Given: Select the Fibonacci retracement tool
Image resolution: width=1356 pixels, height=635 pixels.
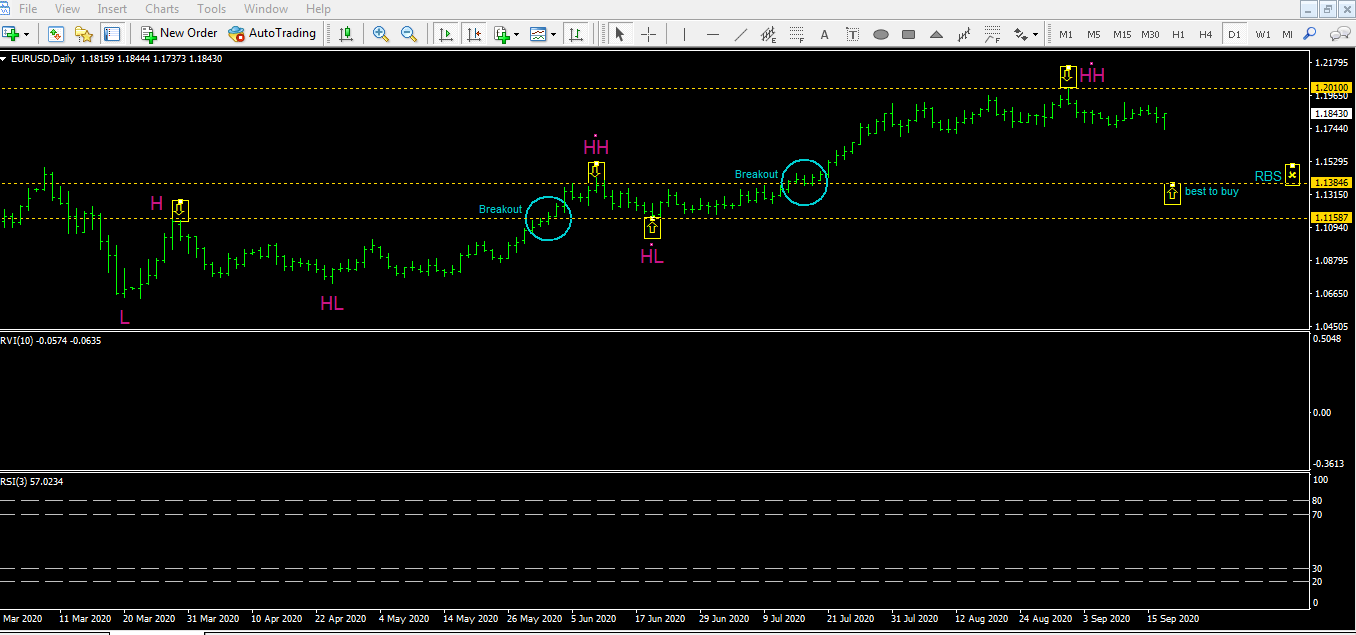Looking at the screenshot, I should pos(796,34).
